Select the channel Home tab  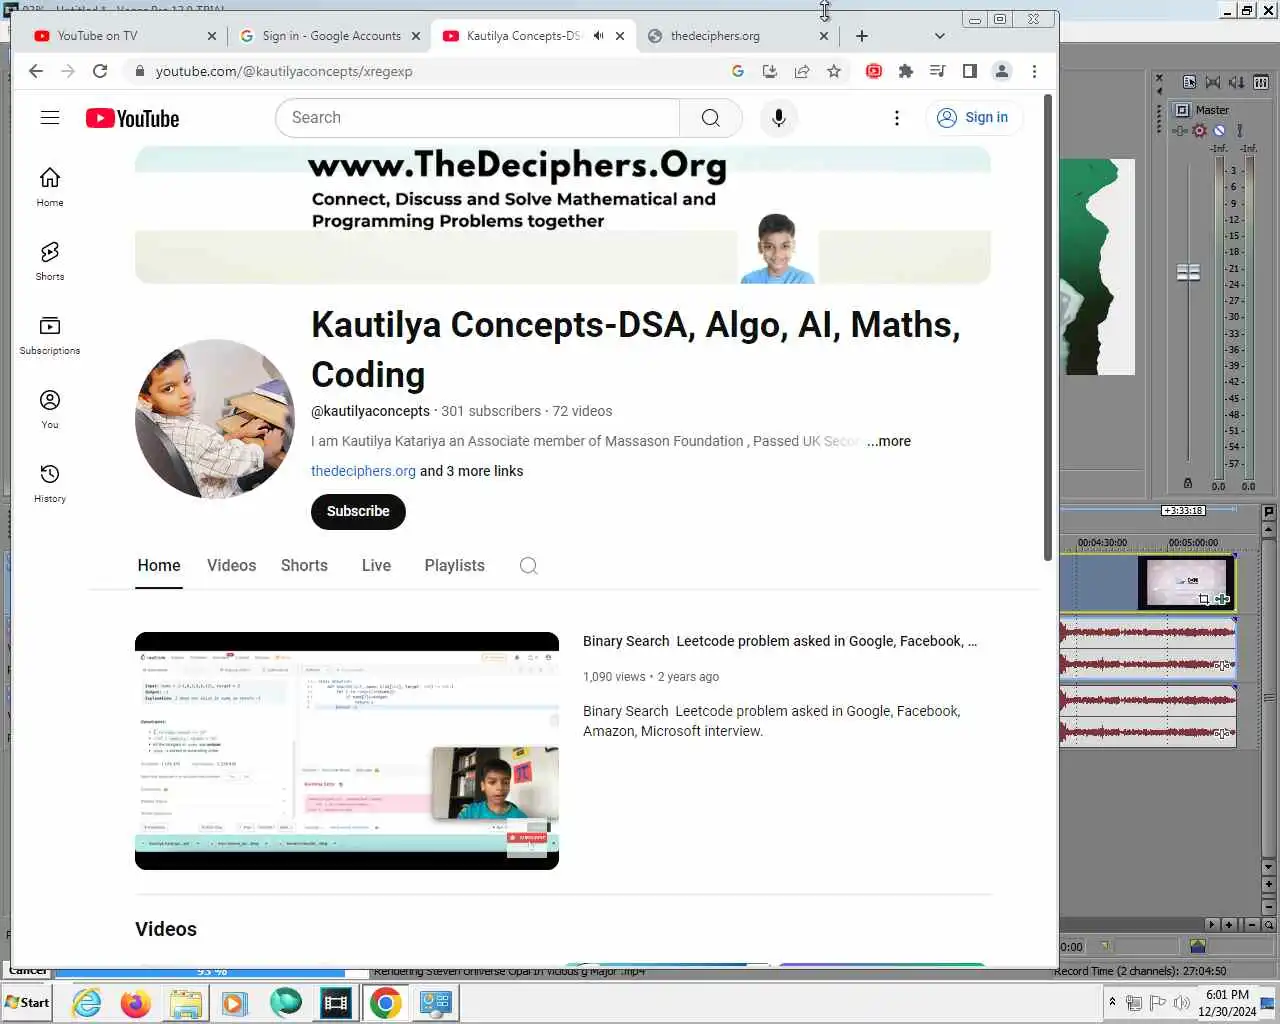(159, 566)
